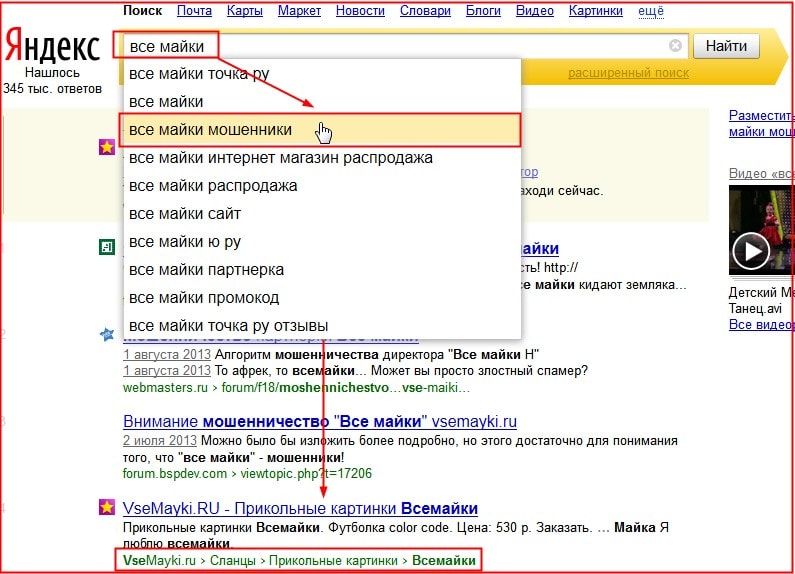The image size is (795, 574).
Task: Choose the plain все майки suggestion
Action: [x=322, y=102]
